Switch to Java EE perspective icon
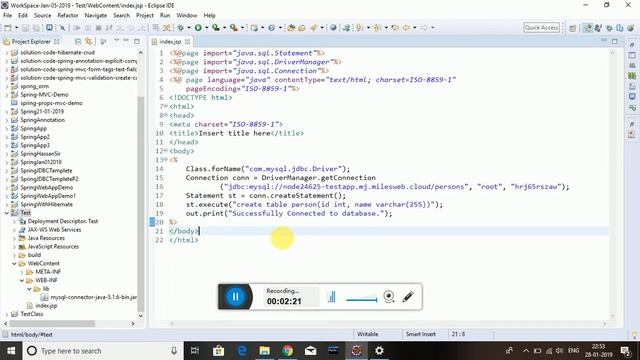 (x=587, y=28)
